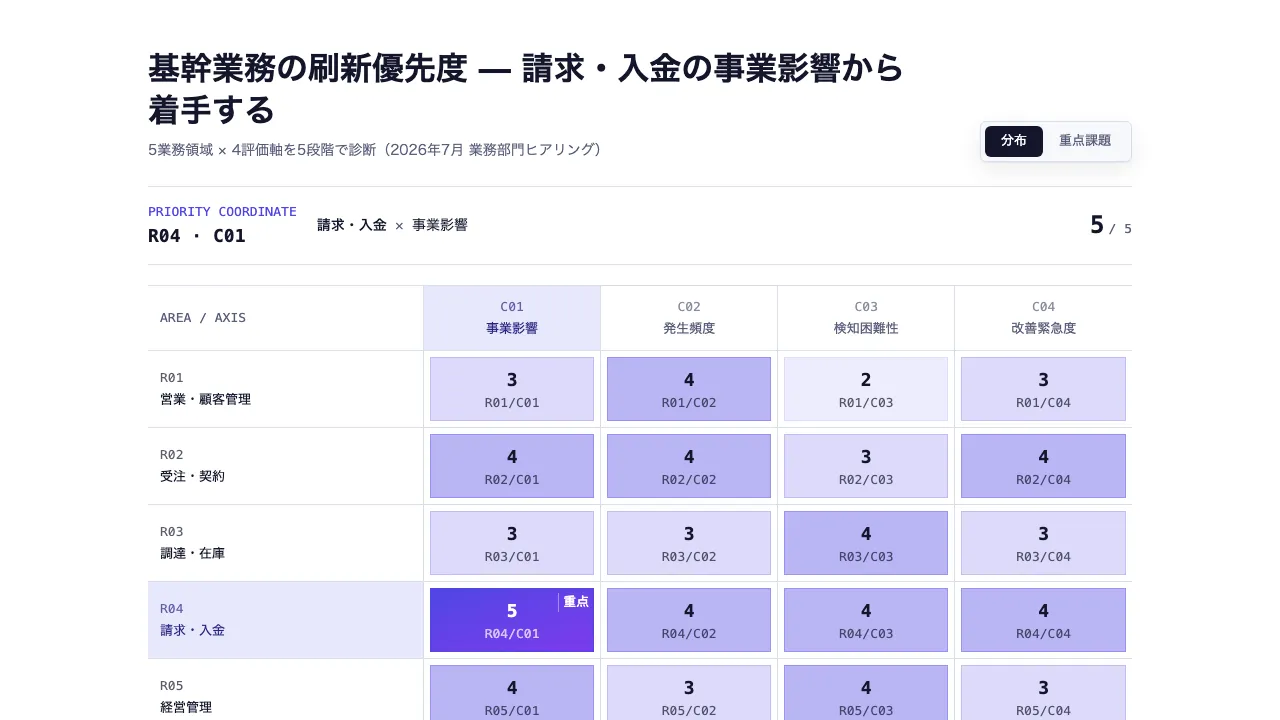This screenshot has width=1280, height=720.
Task: Select heatmap cell R02/C02
Action: coord(689,466)
